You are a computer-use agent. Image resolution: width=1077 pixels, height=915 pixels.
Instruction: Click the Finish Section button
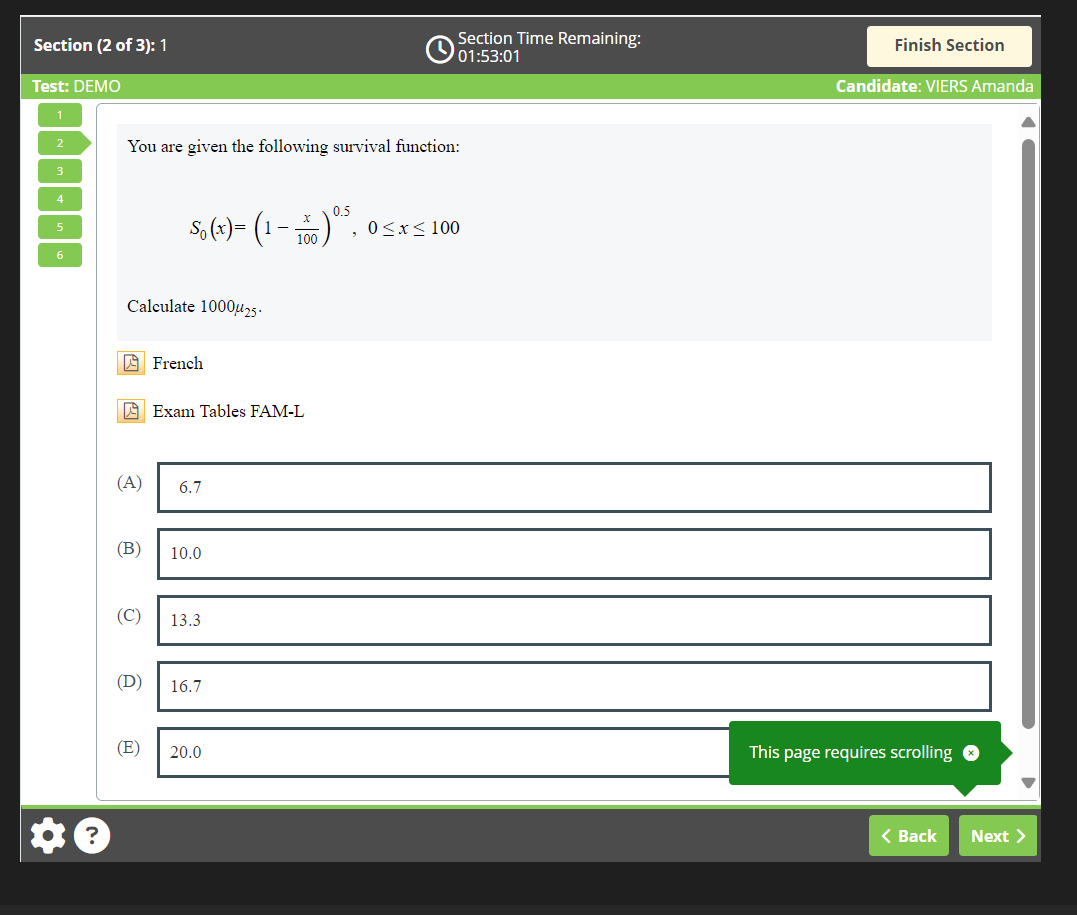948,46
